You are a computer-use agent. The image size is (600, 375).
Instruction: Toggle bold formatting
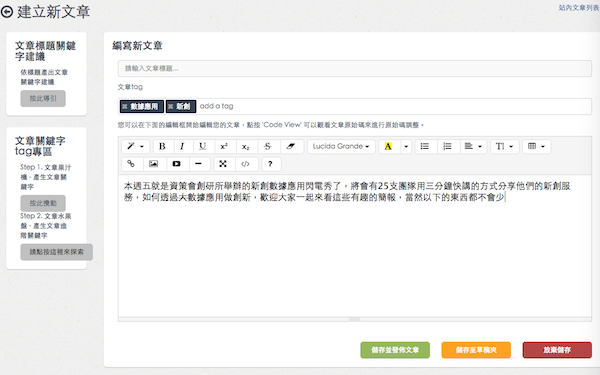coord(162,147)
